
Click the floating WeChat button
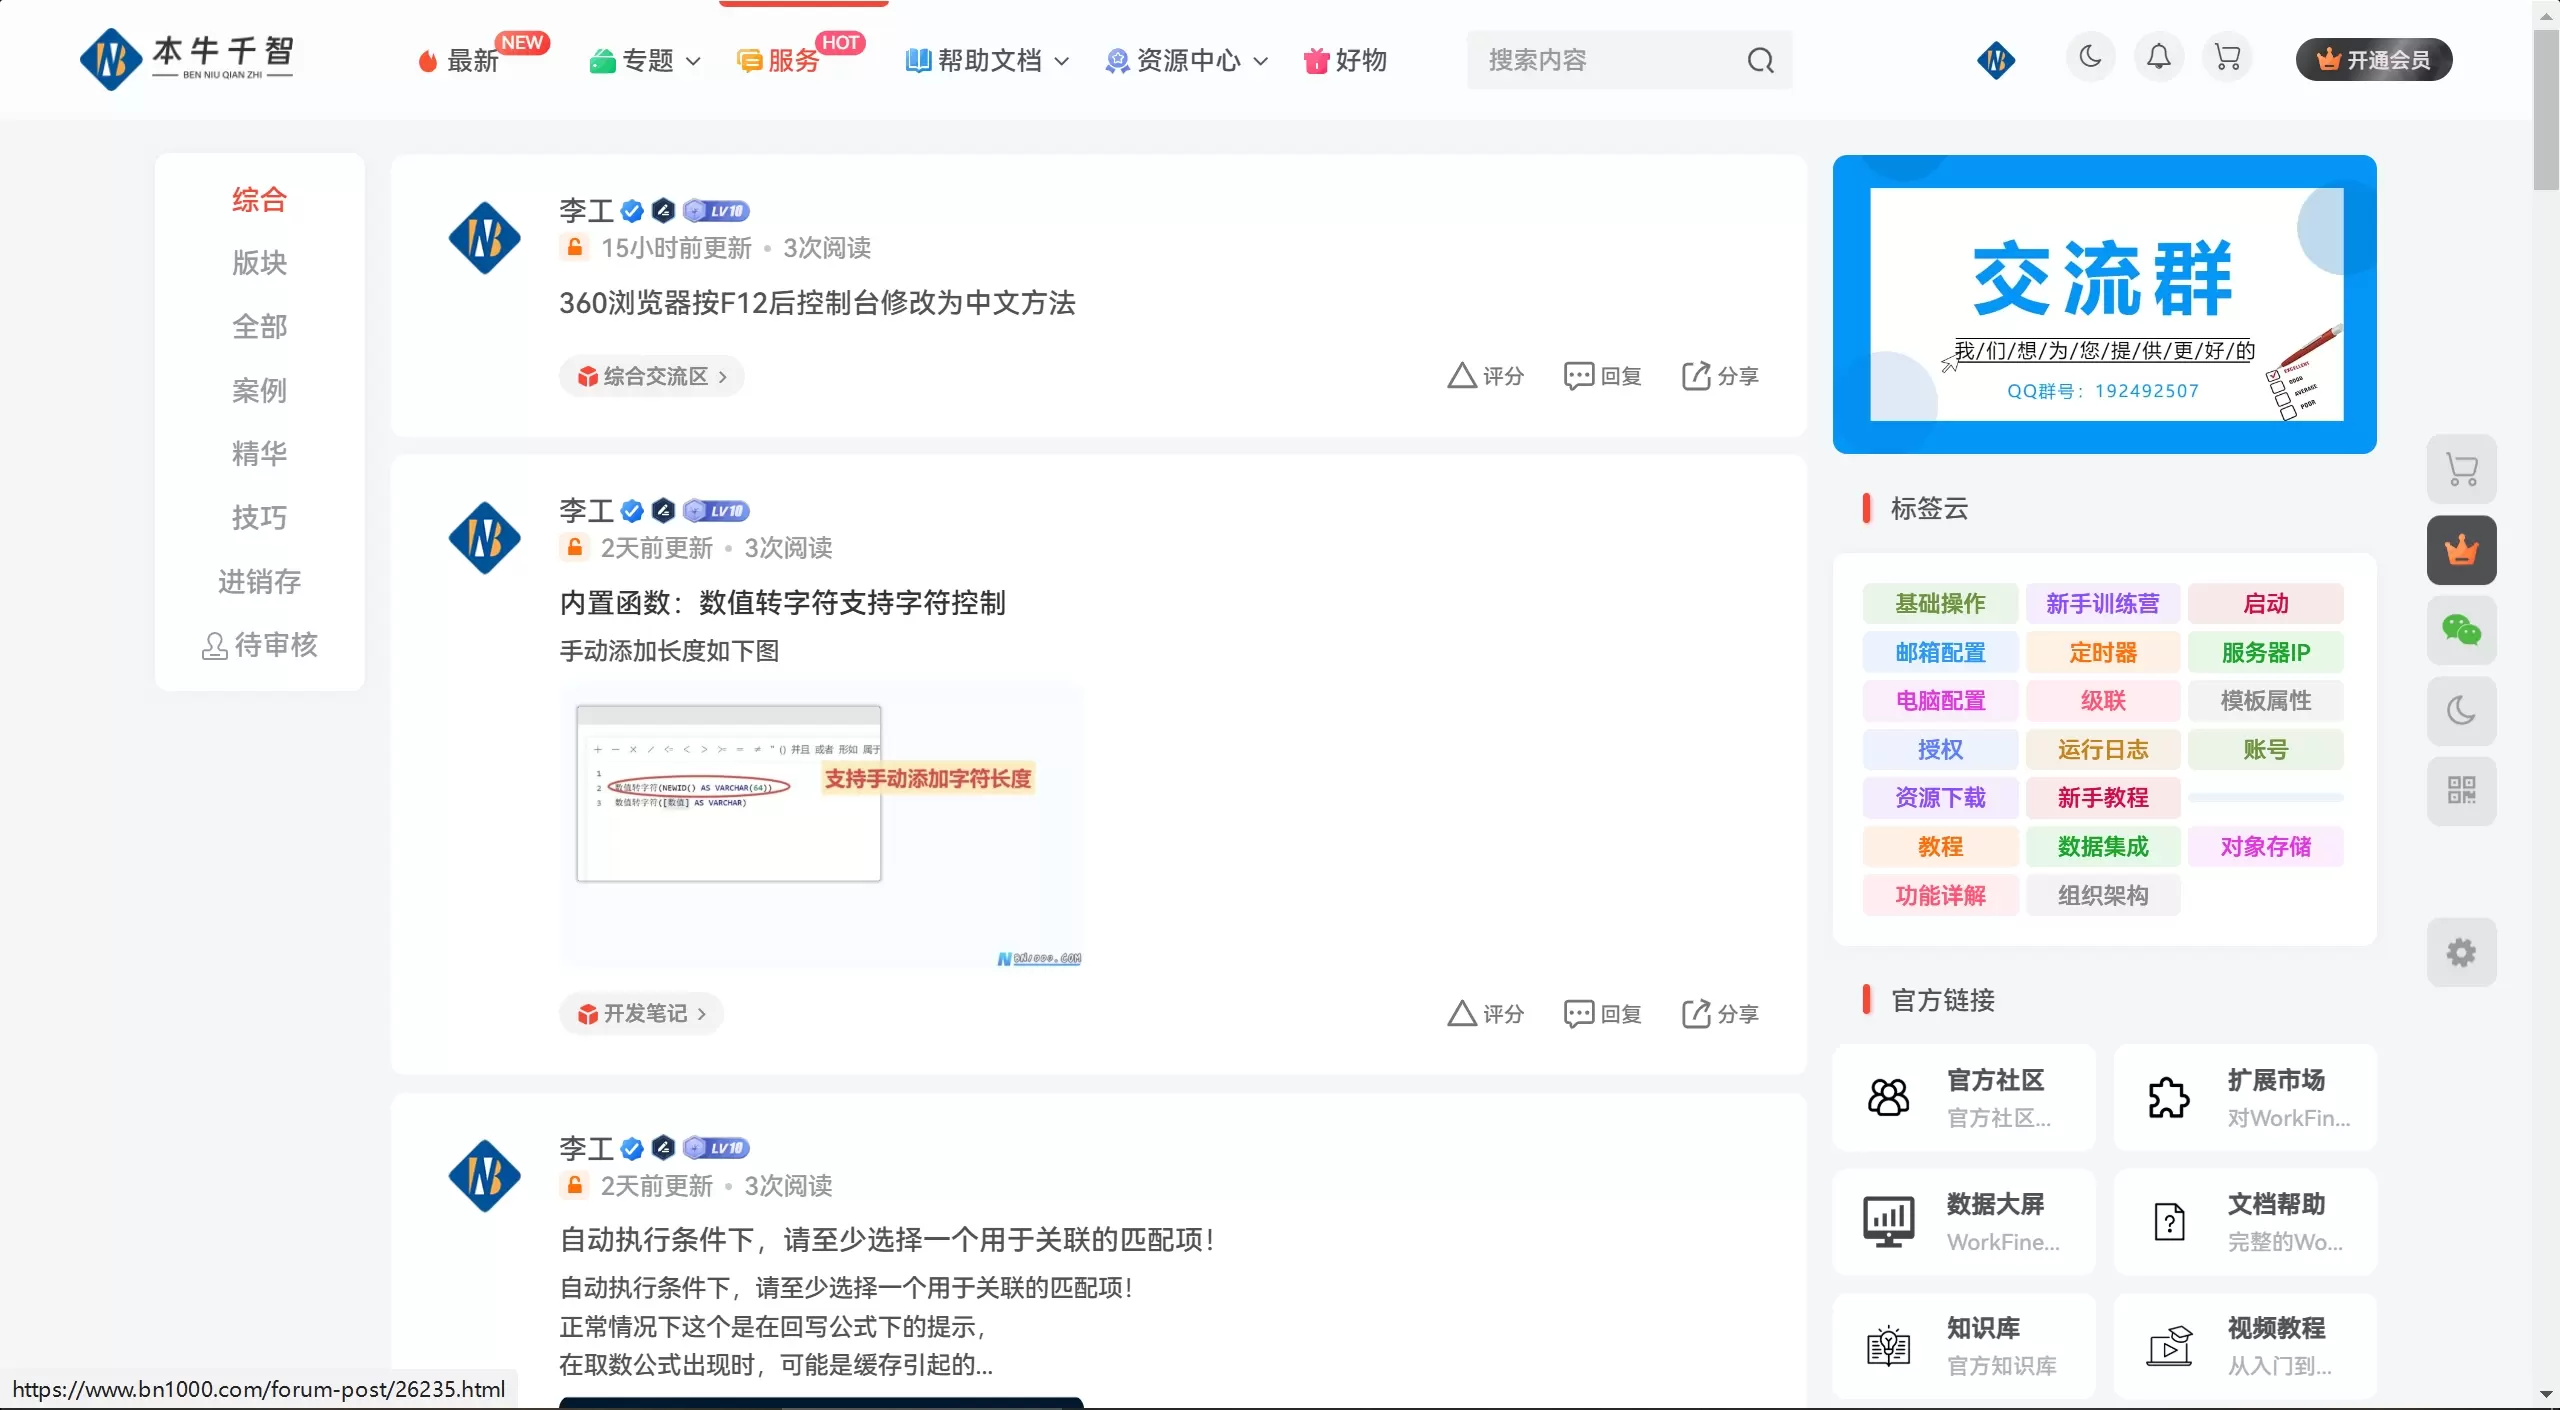(2461, 631)
